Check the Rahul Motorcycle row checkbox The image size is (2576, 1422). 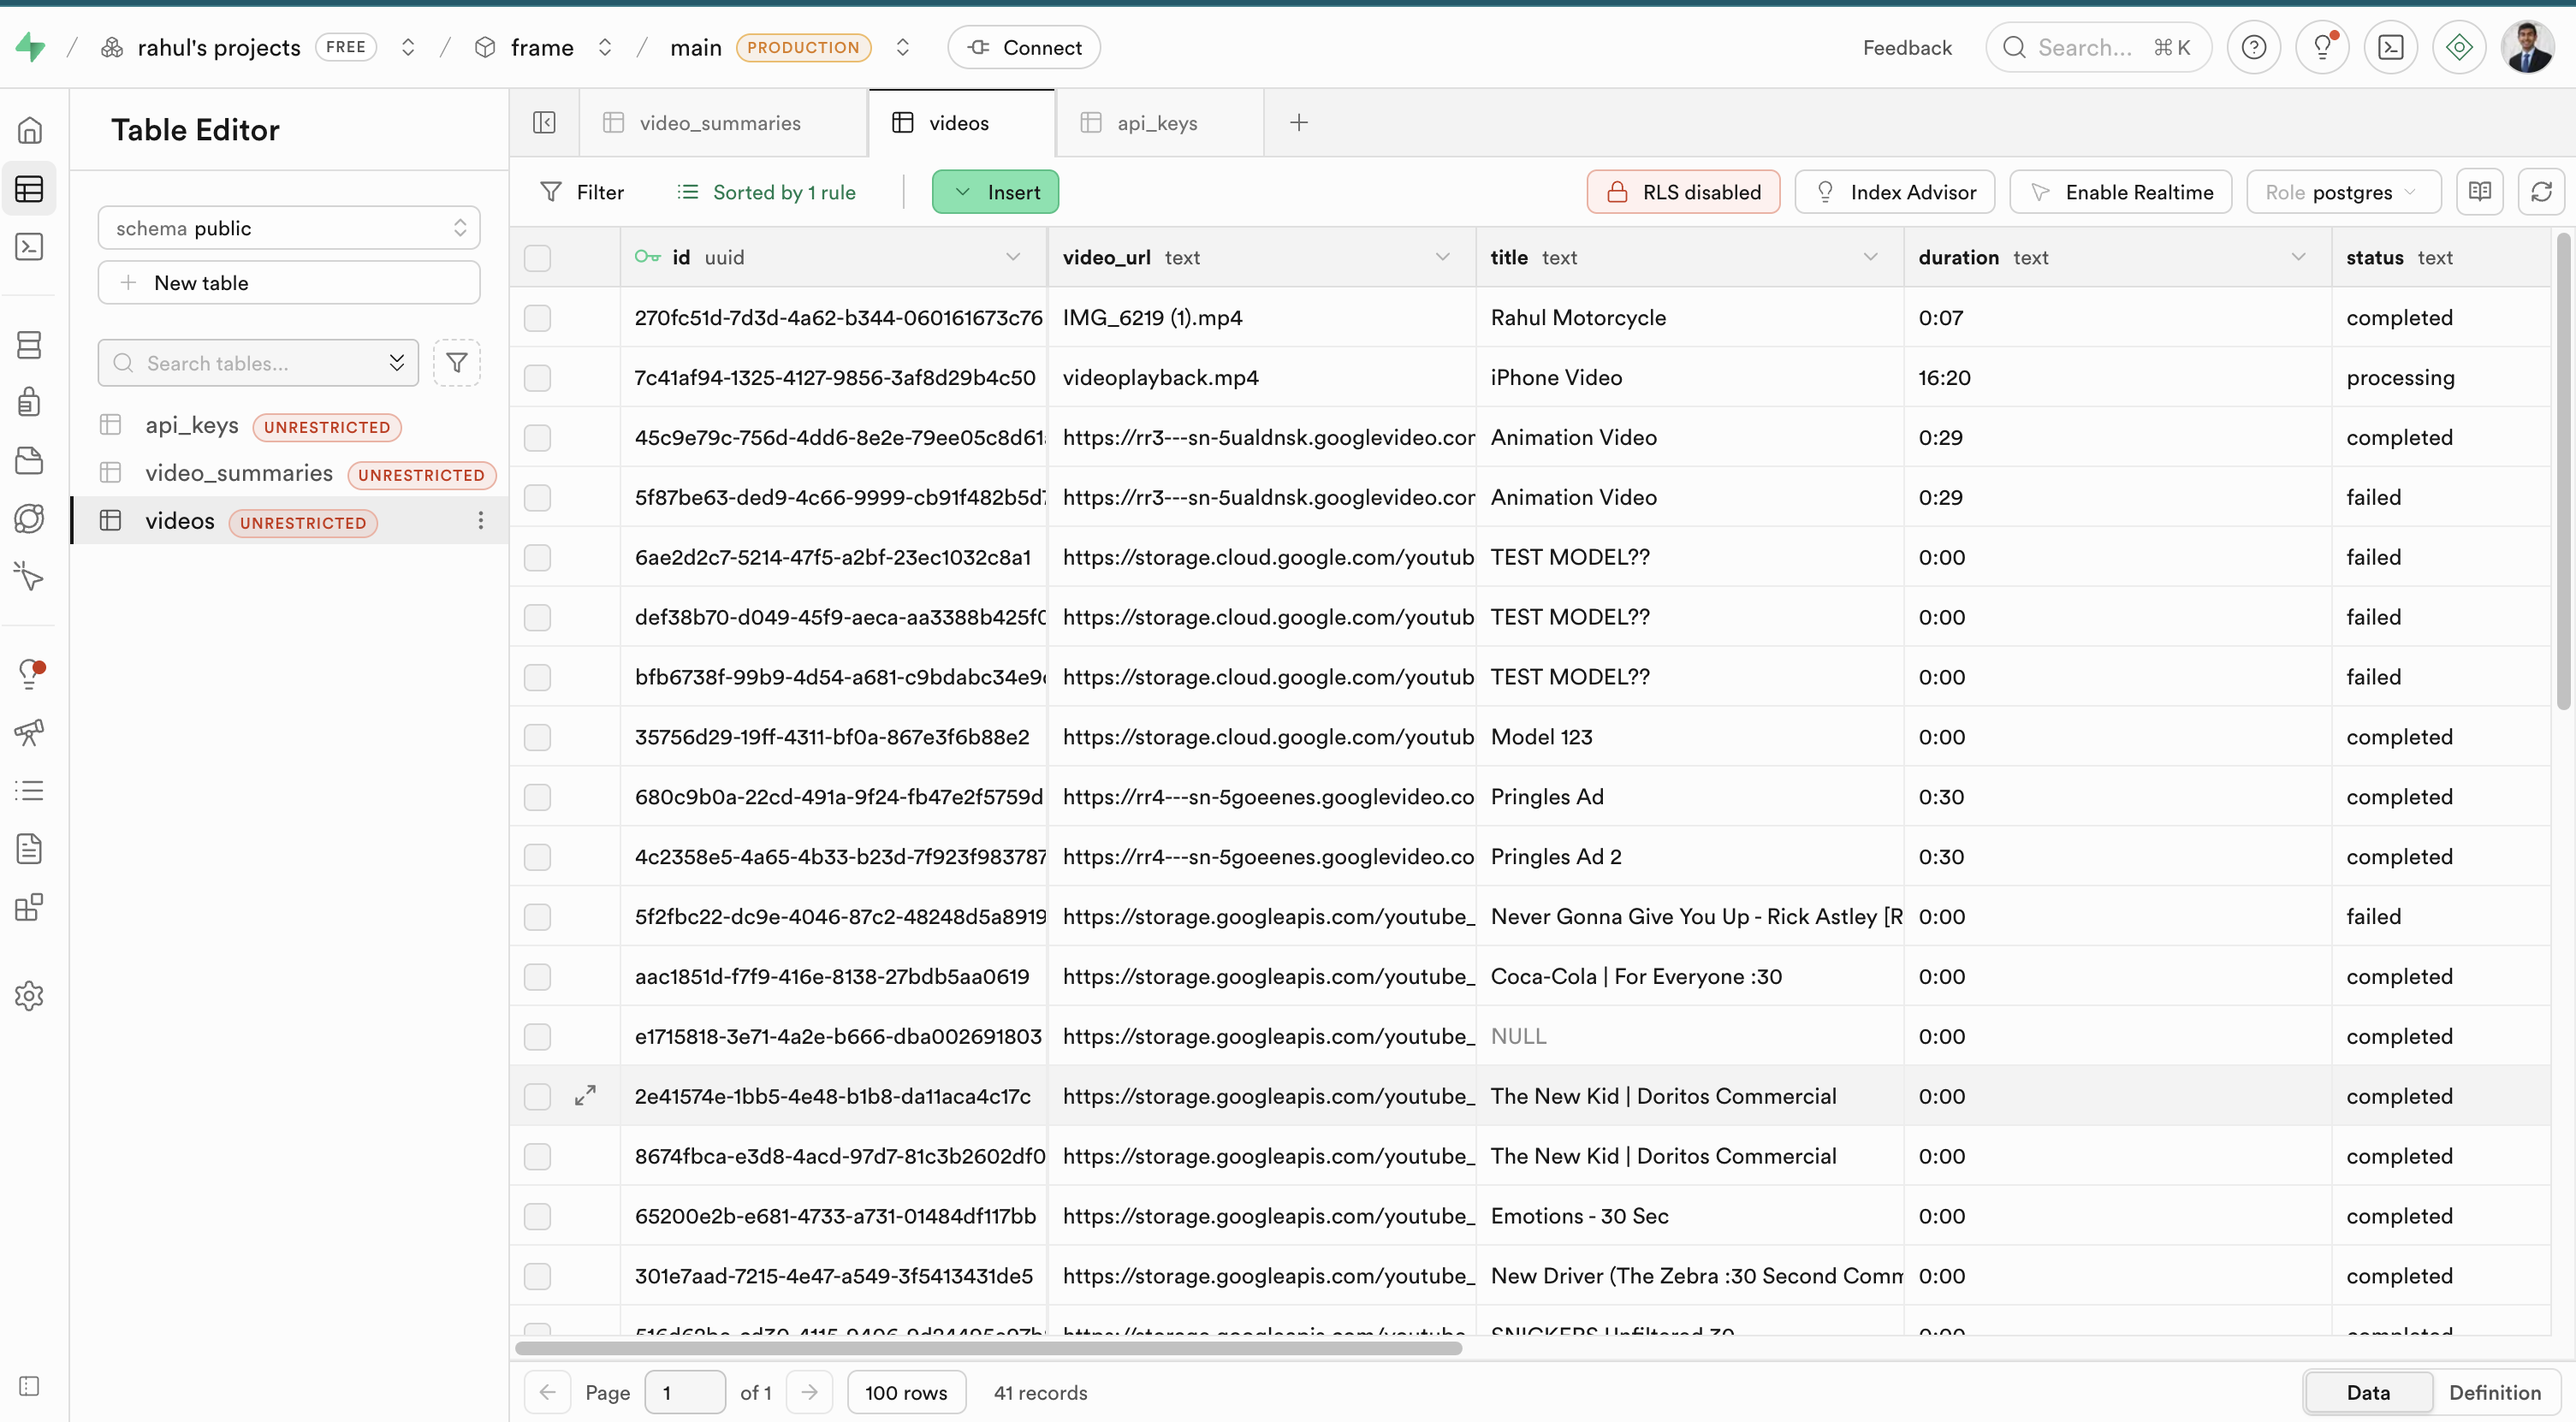(537, 318)
